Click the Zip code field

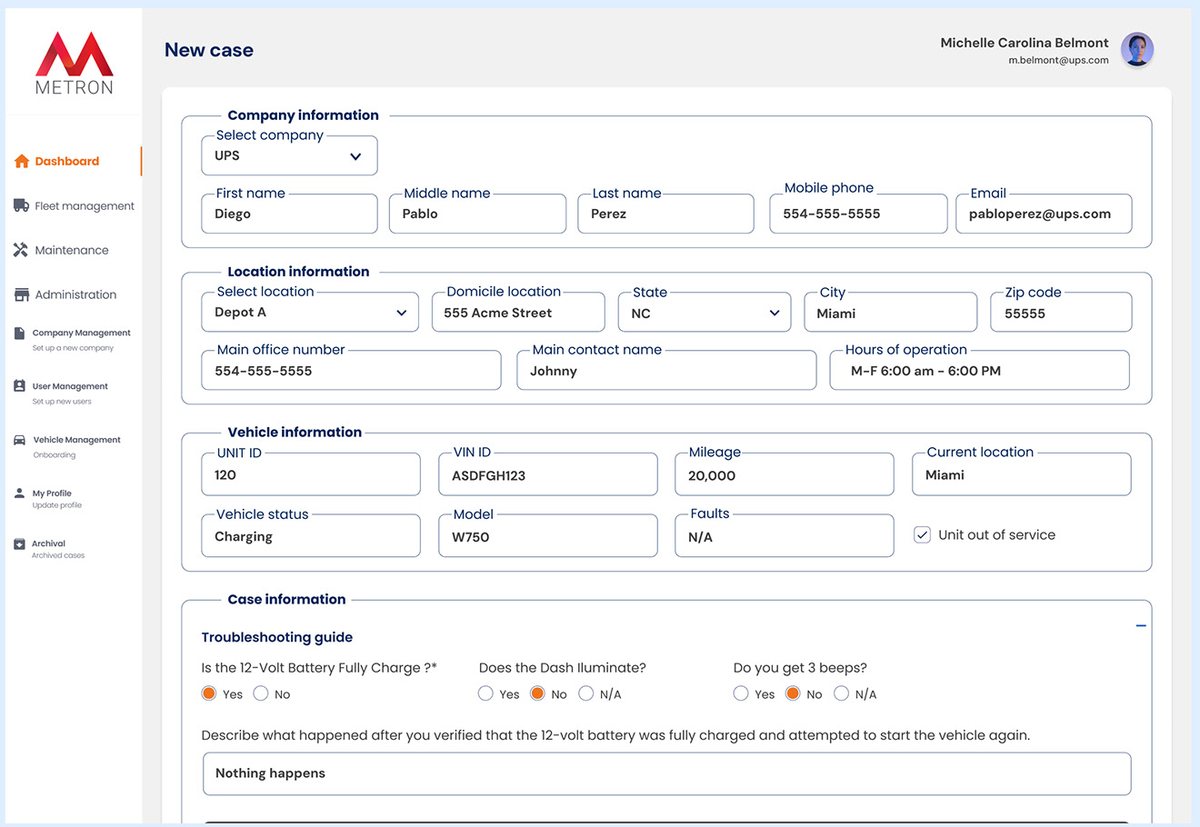point(1062,312)
